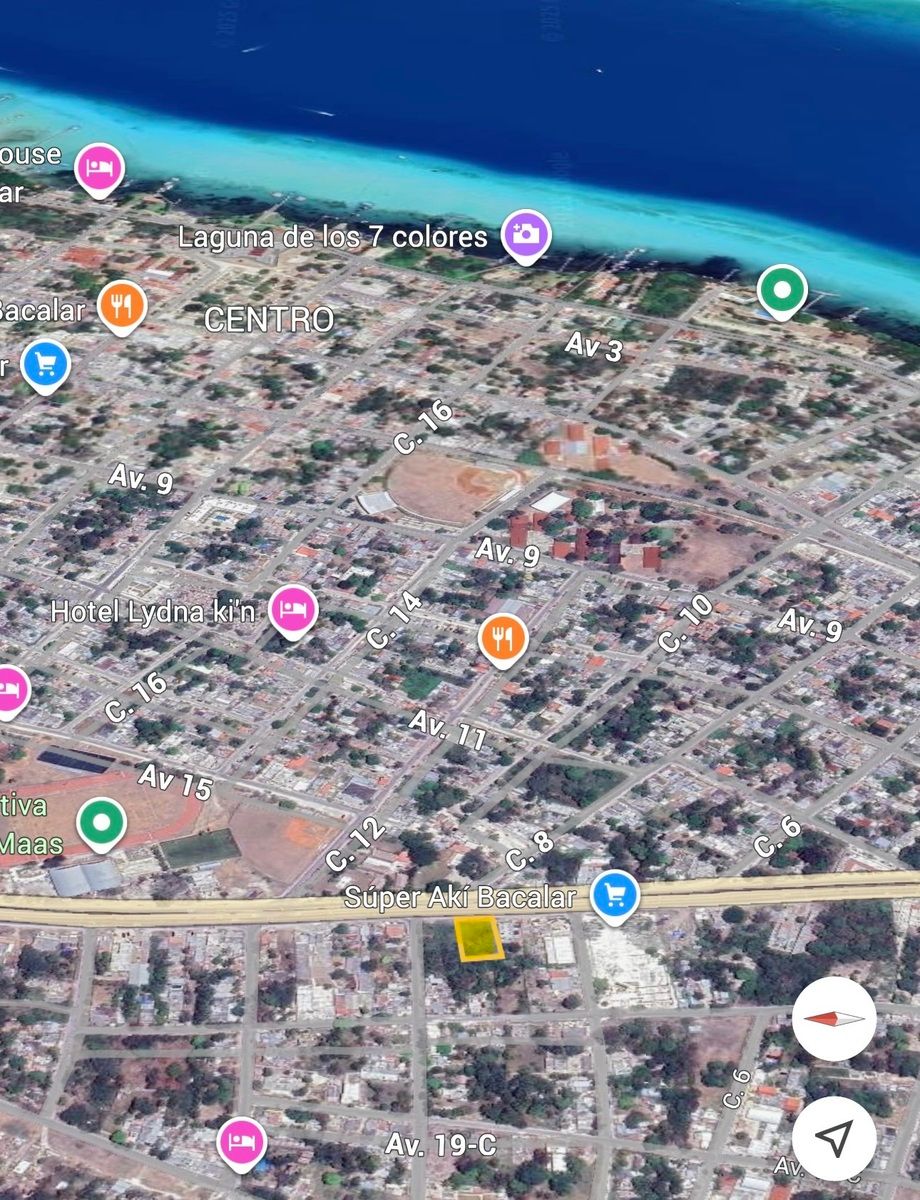The image size is (920, 1200).
Task: Select the green pin on the lagoon shore
Action: pyautogui.click(x=782, y=290)
